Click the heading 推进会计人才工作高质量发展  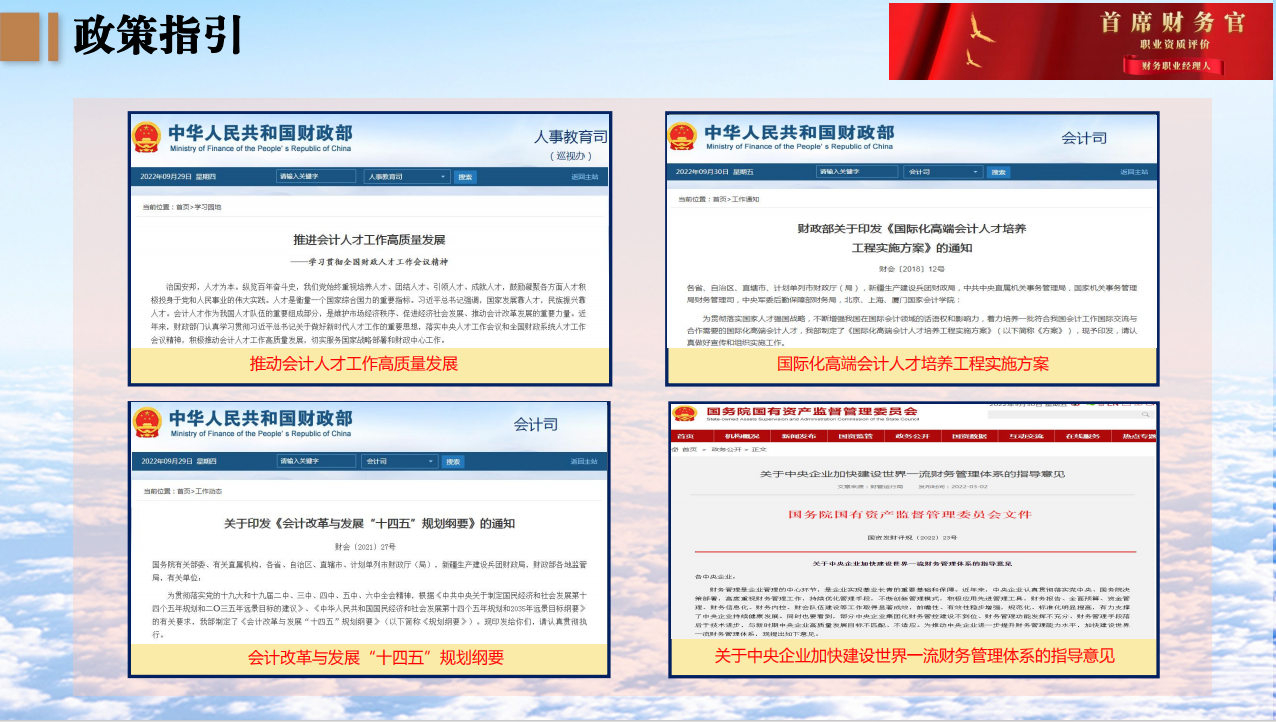(369, 240)
